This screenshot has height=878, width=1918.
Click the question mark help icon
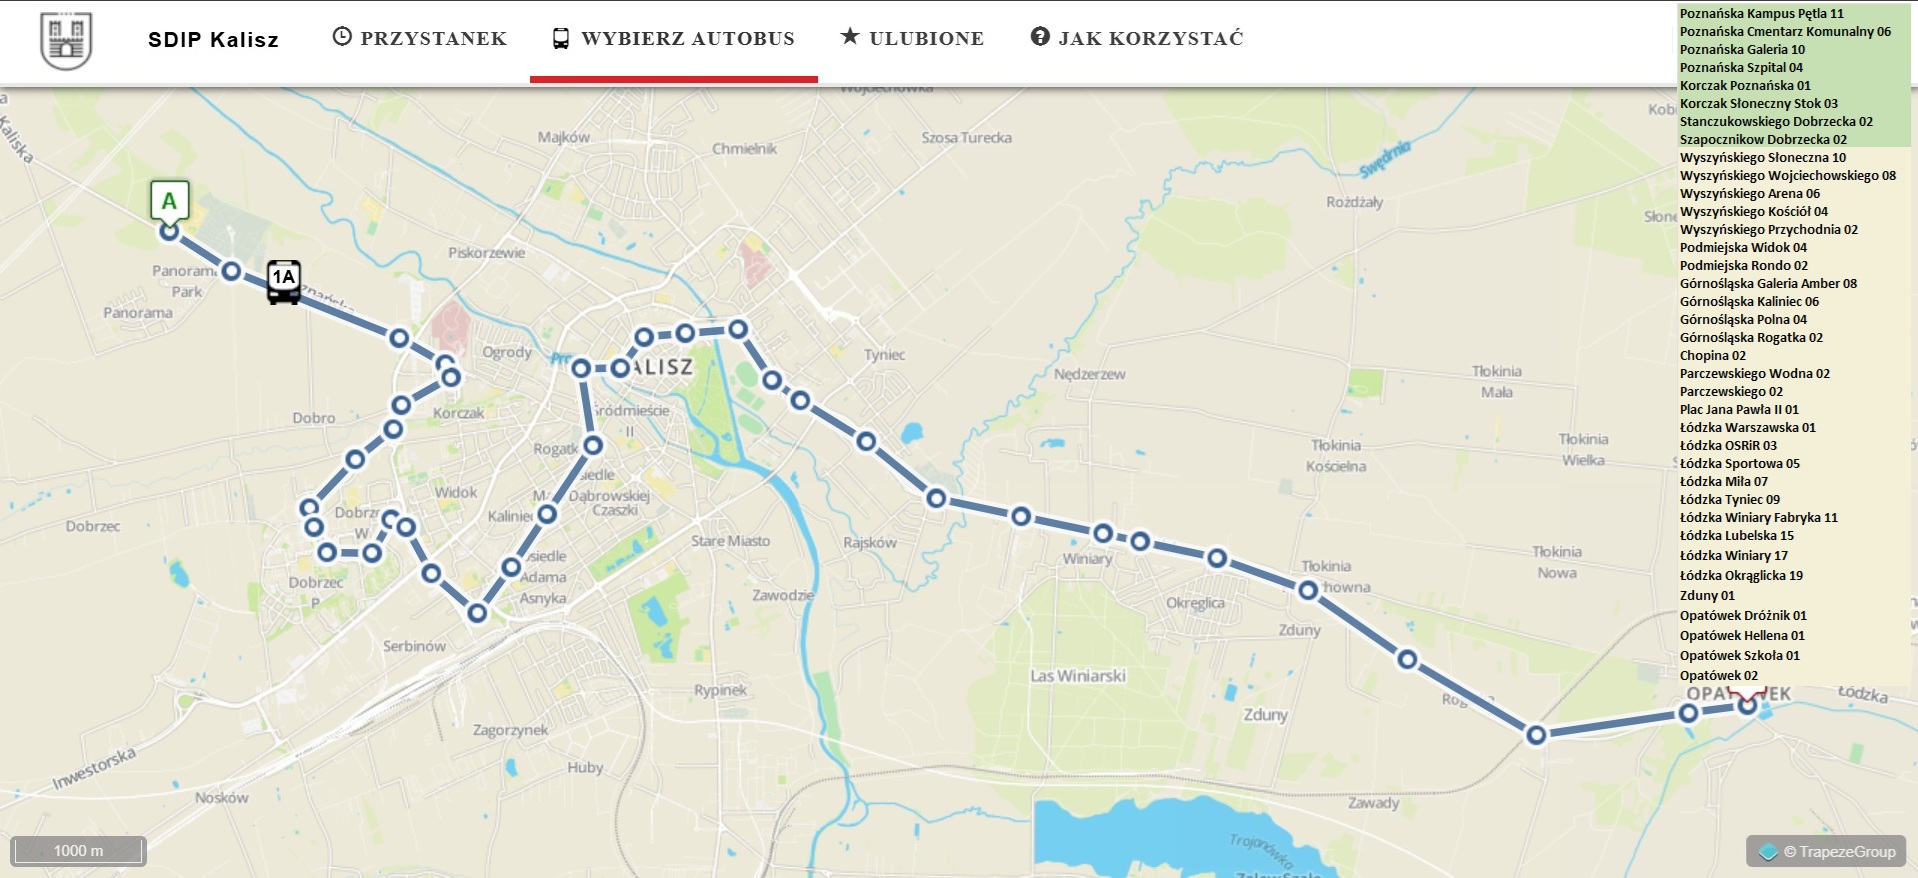1040,37
